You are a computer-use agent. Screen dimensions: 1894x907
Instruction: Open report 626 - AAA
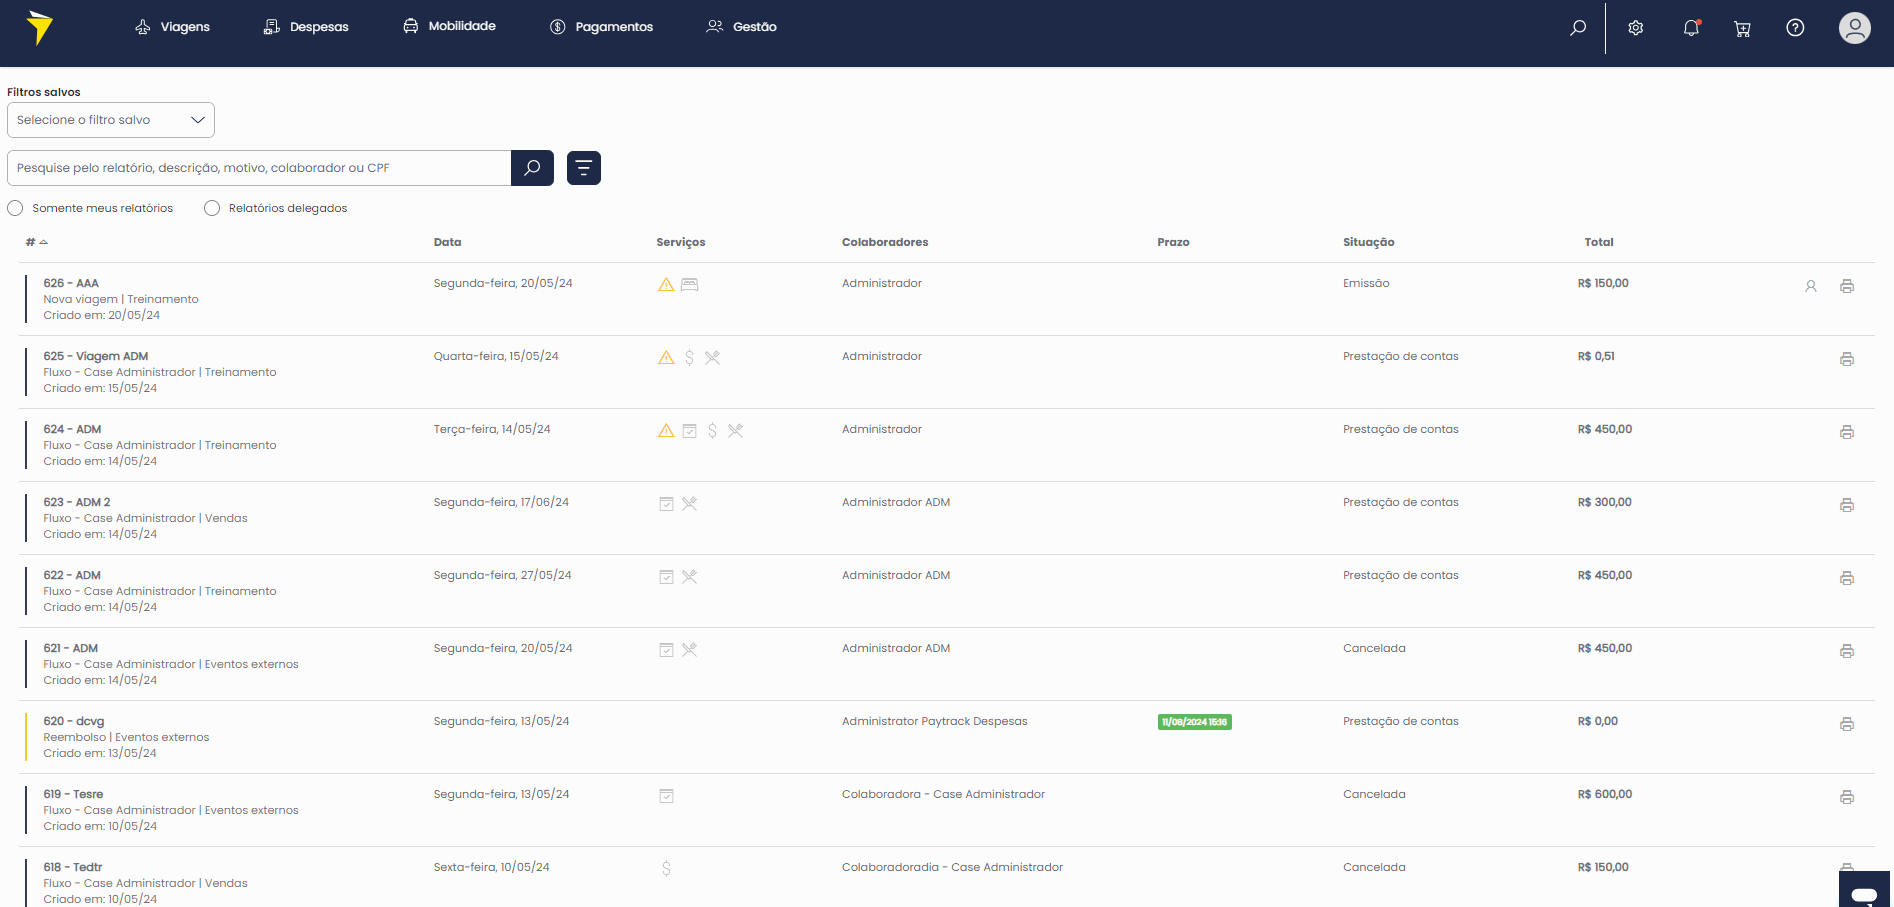pos(71,283)
